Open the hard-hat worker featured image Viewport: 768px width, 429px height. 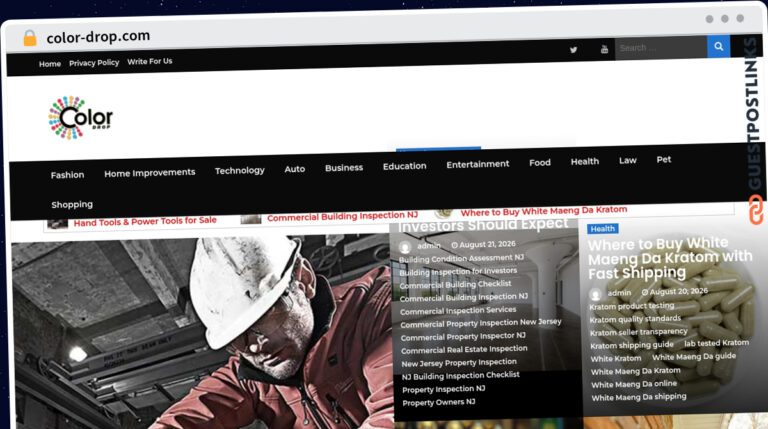pyautogui.click(x=202, y=332)
